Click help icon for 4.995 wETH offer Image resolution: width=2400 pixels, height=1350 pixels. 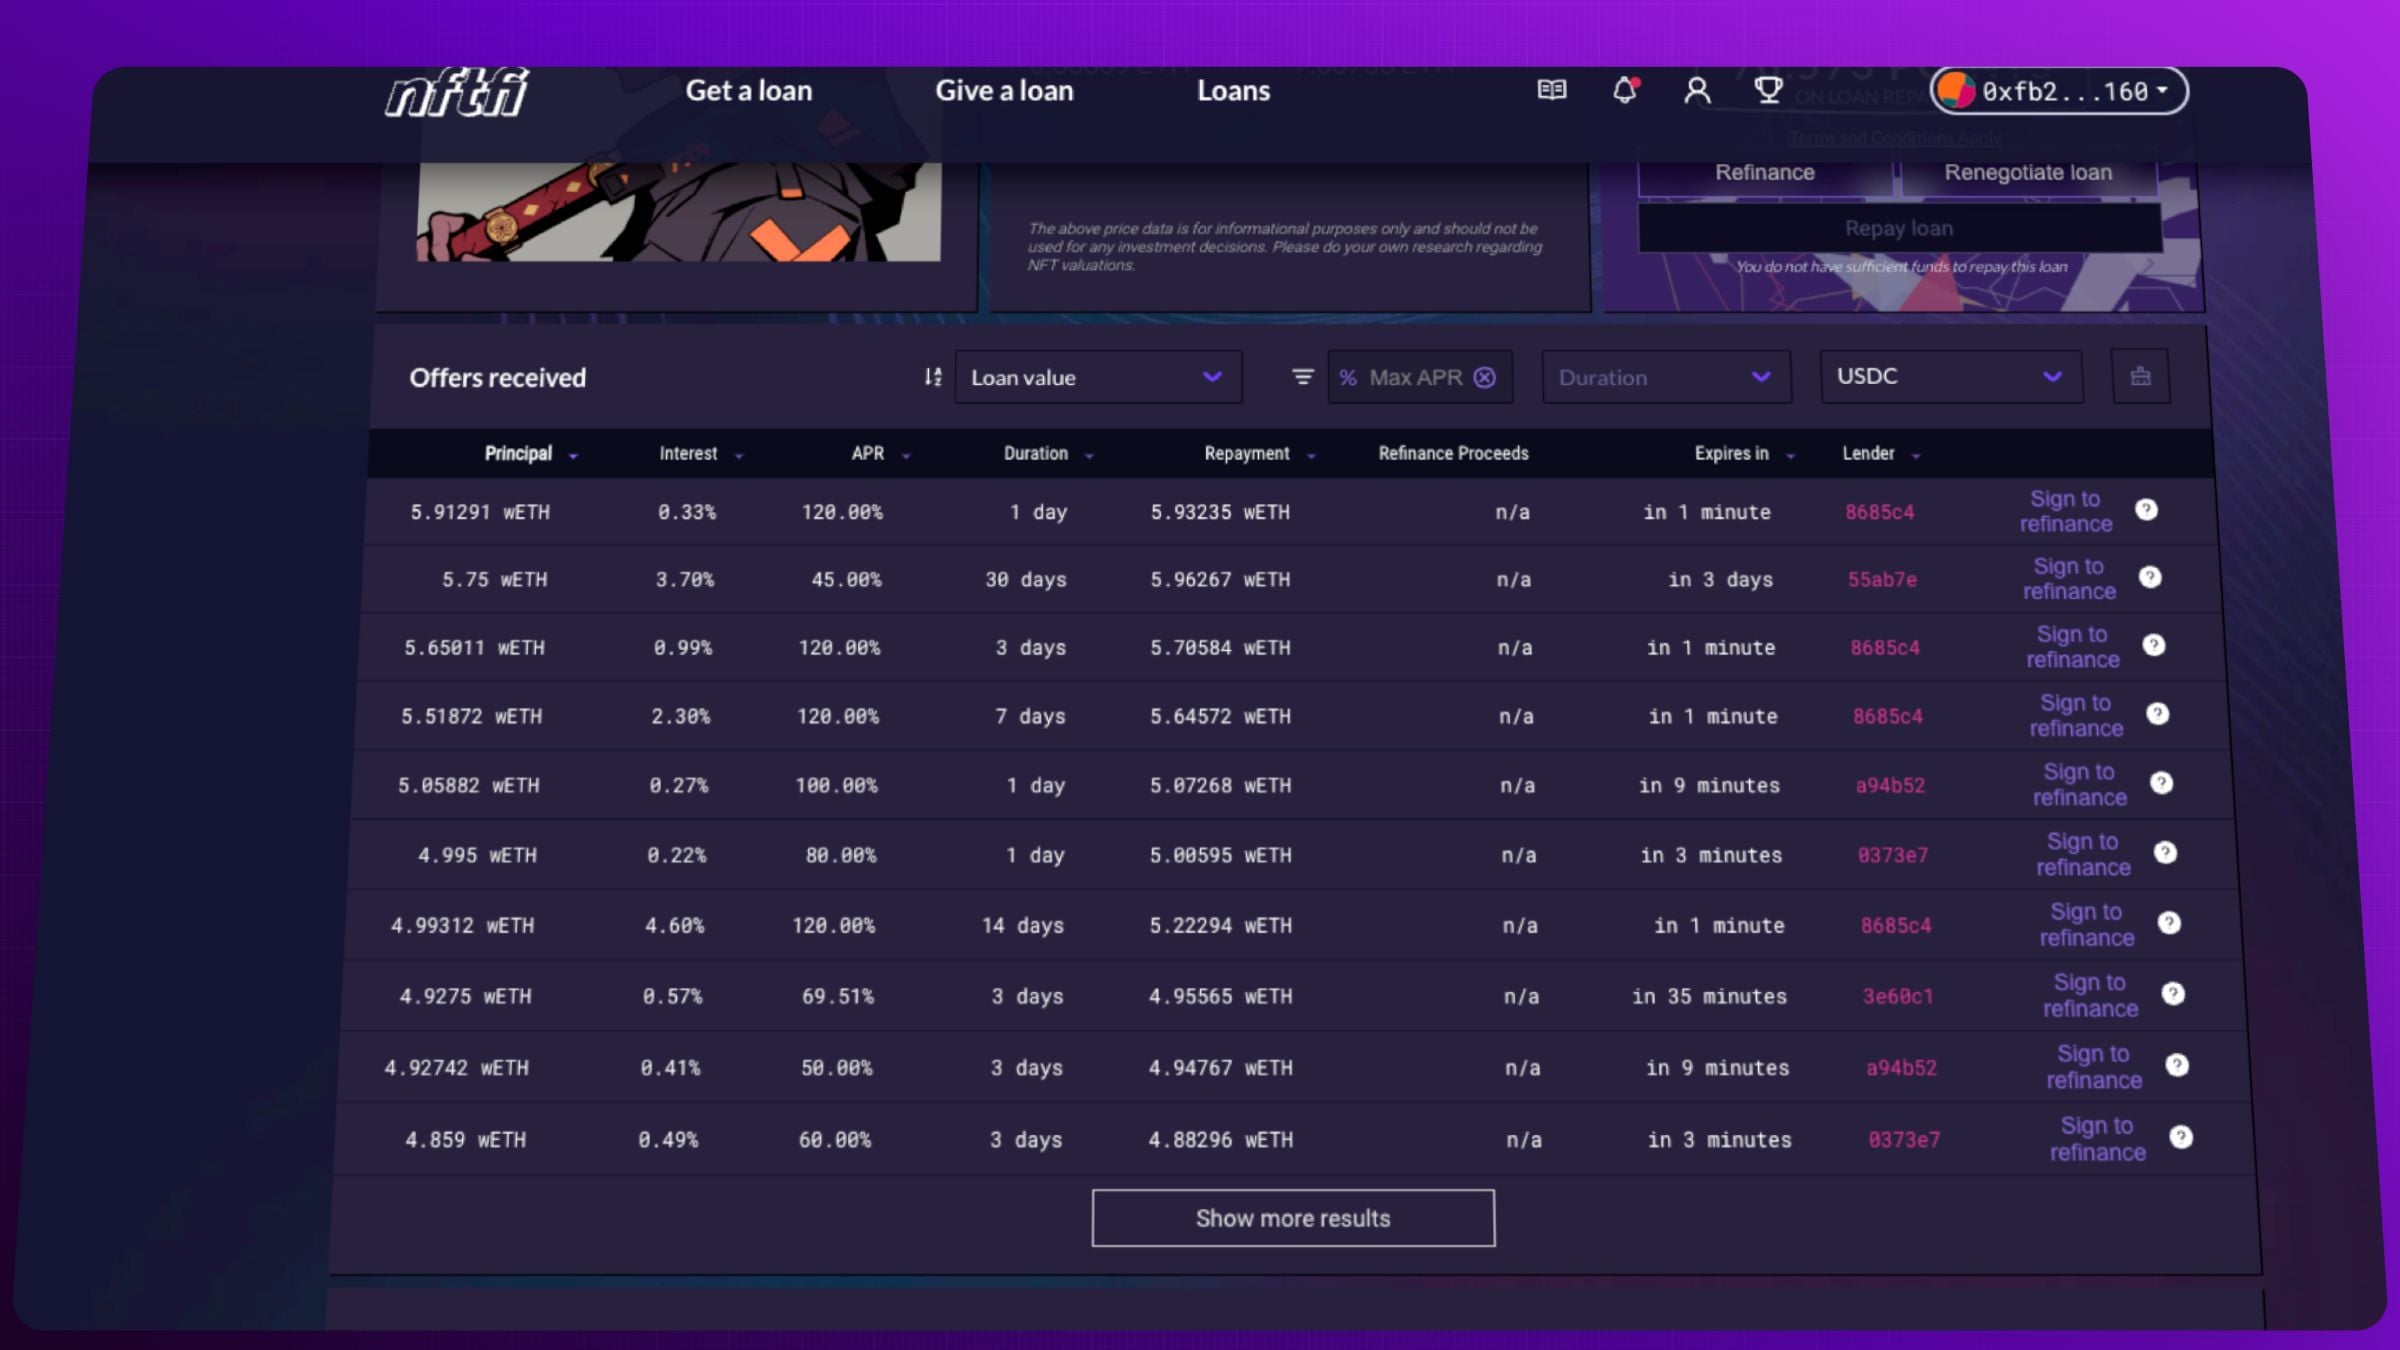(2166, 853)
